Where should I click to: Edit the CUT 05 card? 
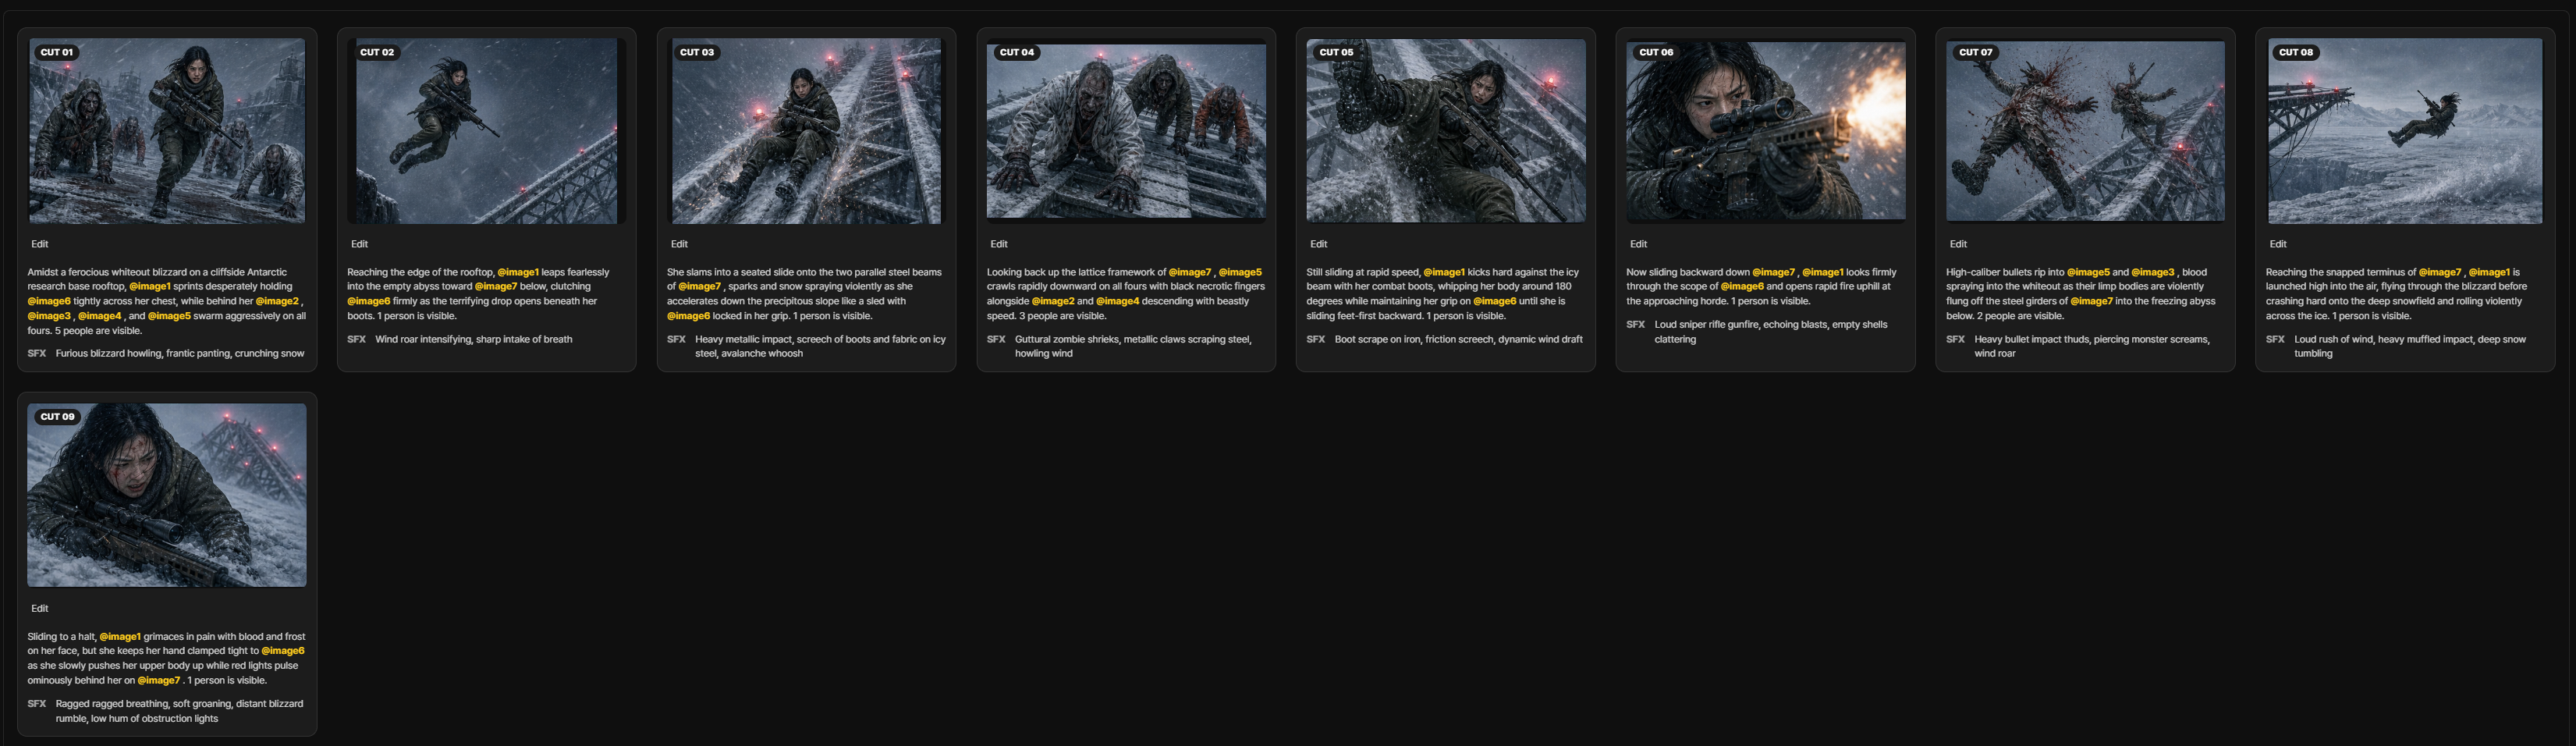[x=1319, y=244]
